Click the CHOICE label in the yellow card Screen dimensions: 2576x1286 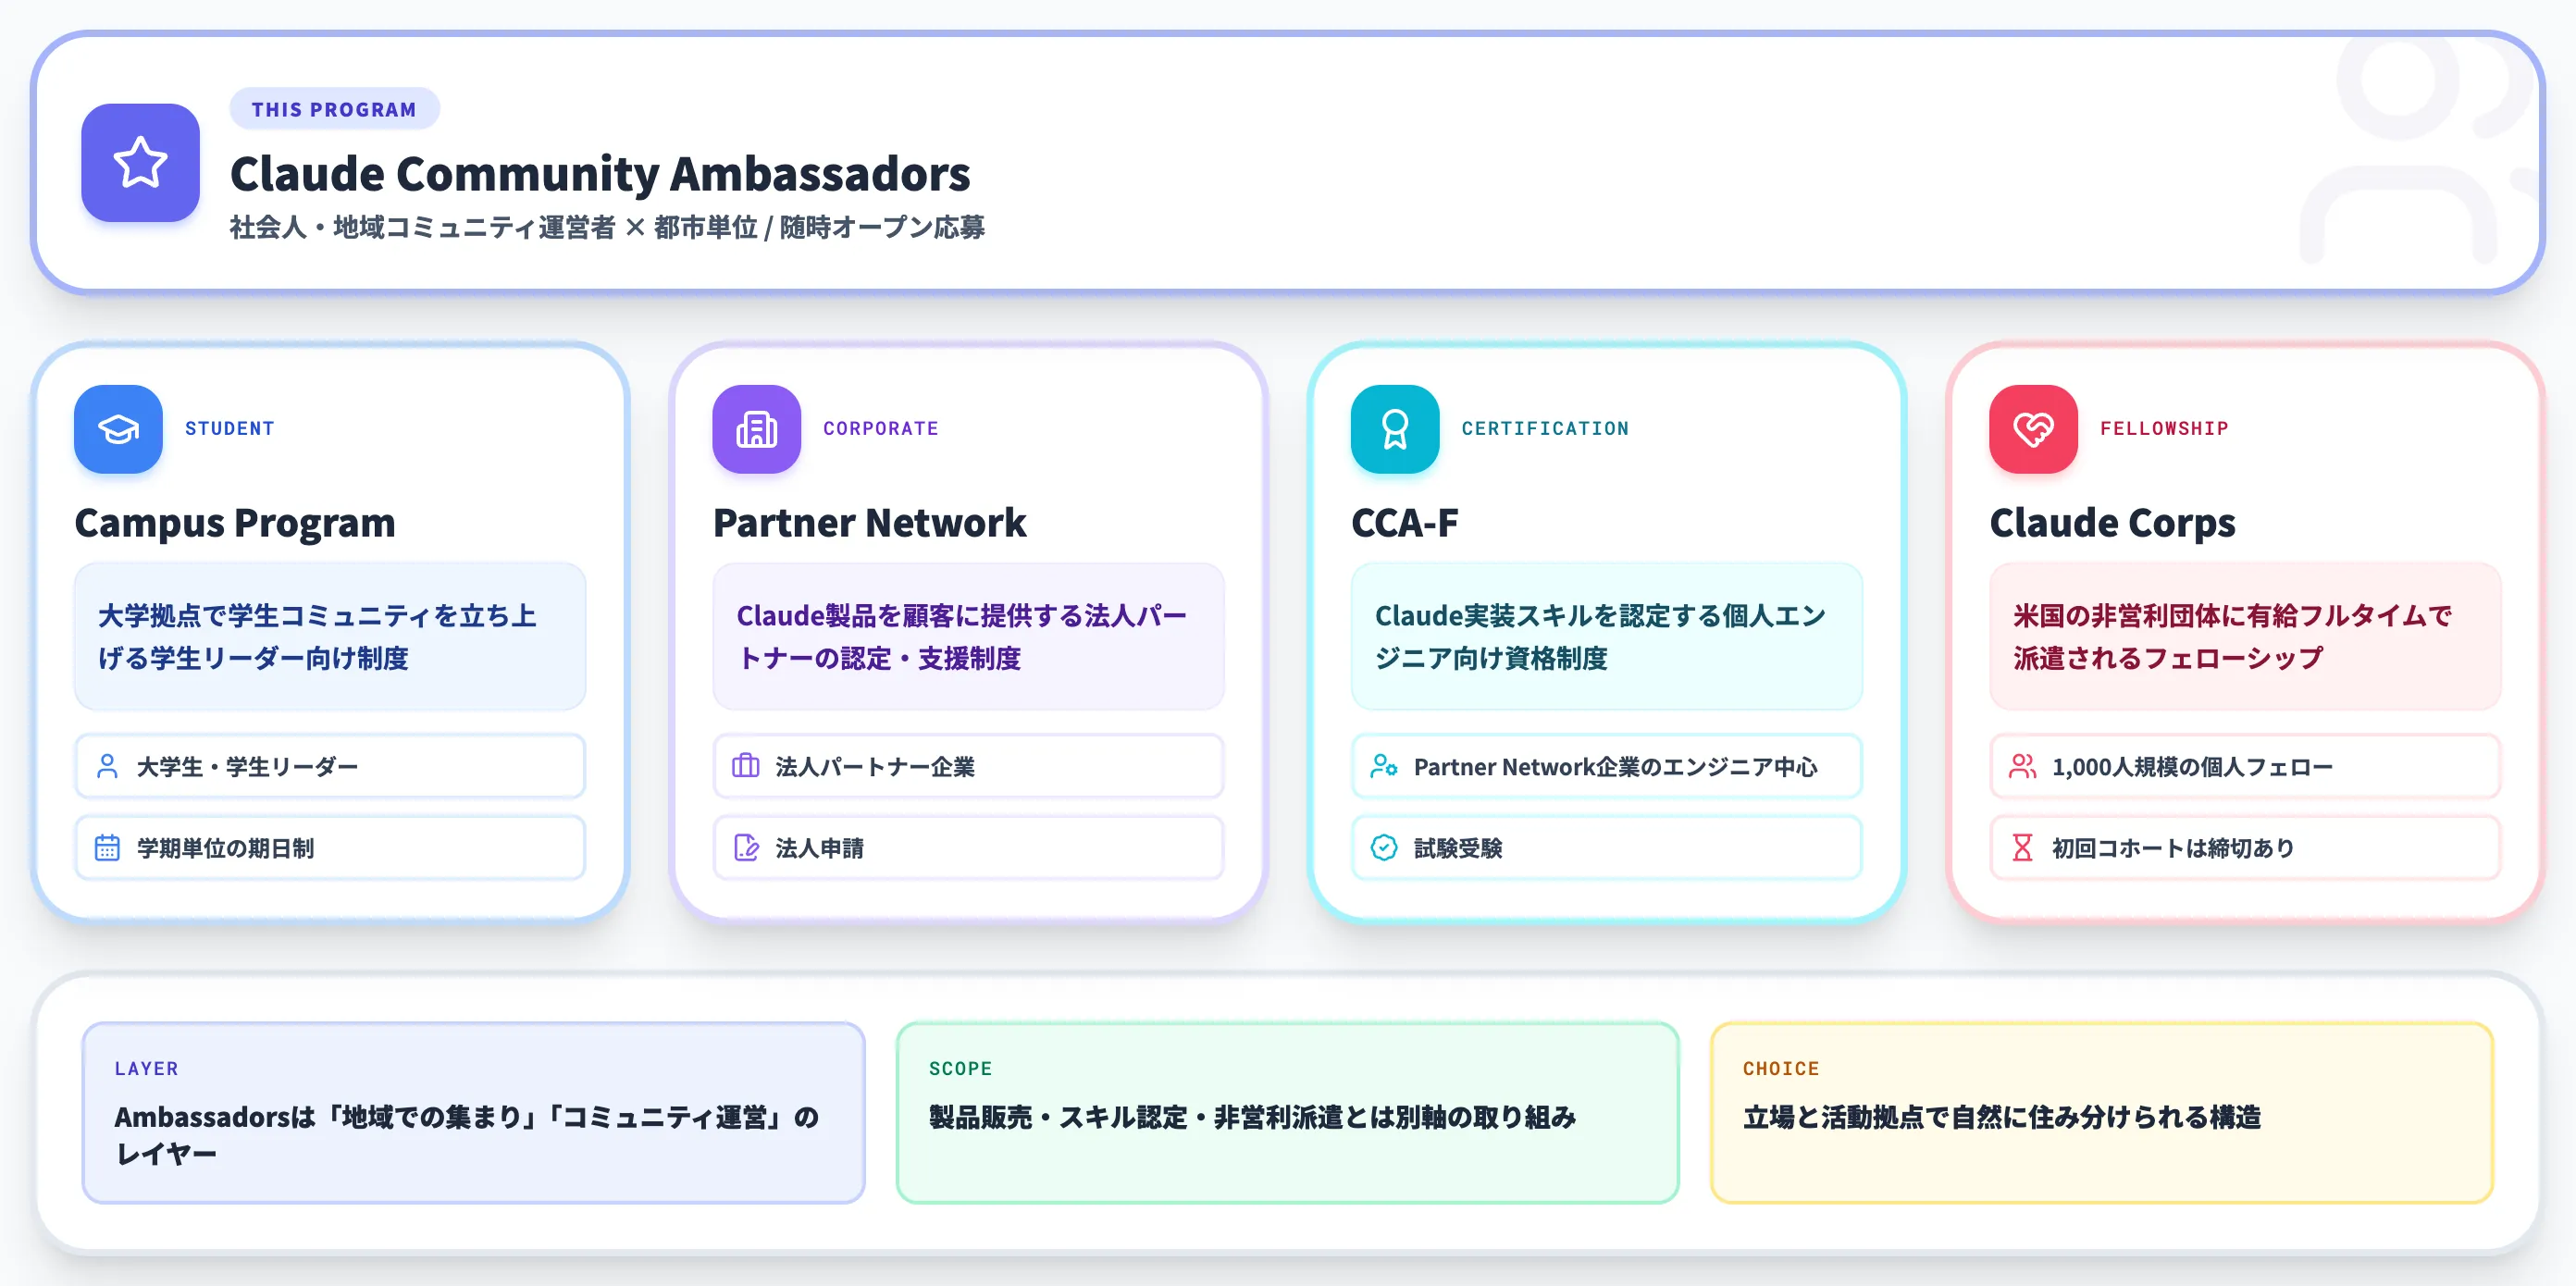tap(1781, 1069)
